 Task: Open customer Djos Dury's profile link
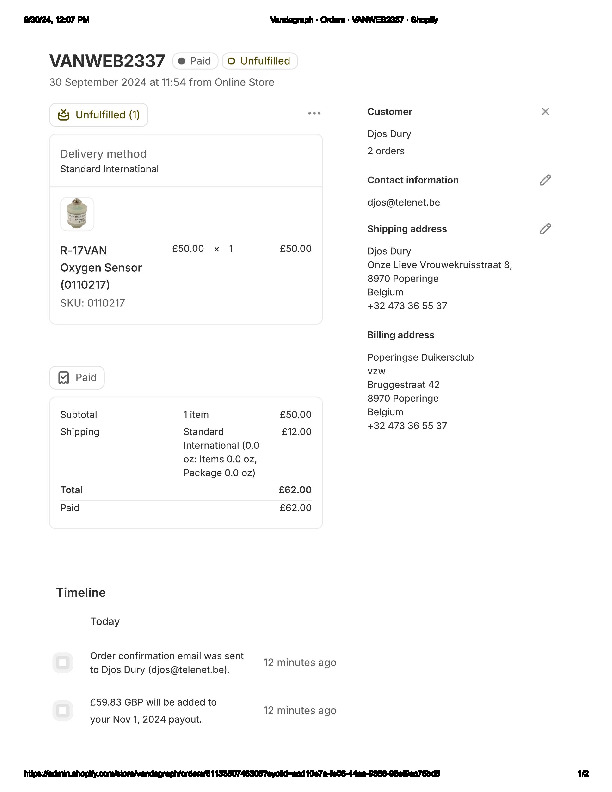click(x=389, y=134)
